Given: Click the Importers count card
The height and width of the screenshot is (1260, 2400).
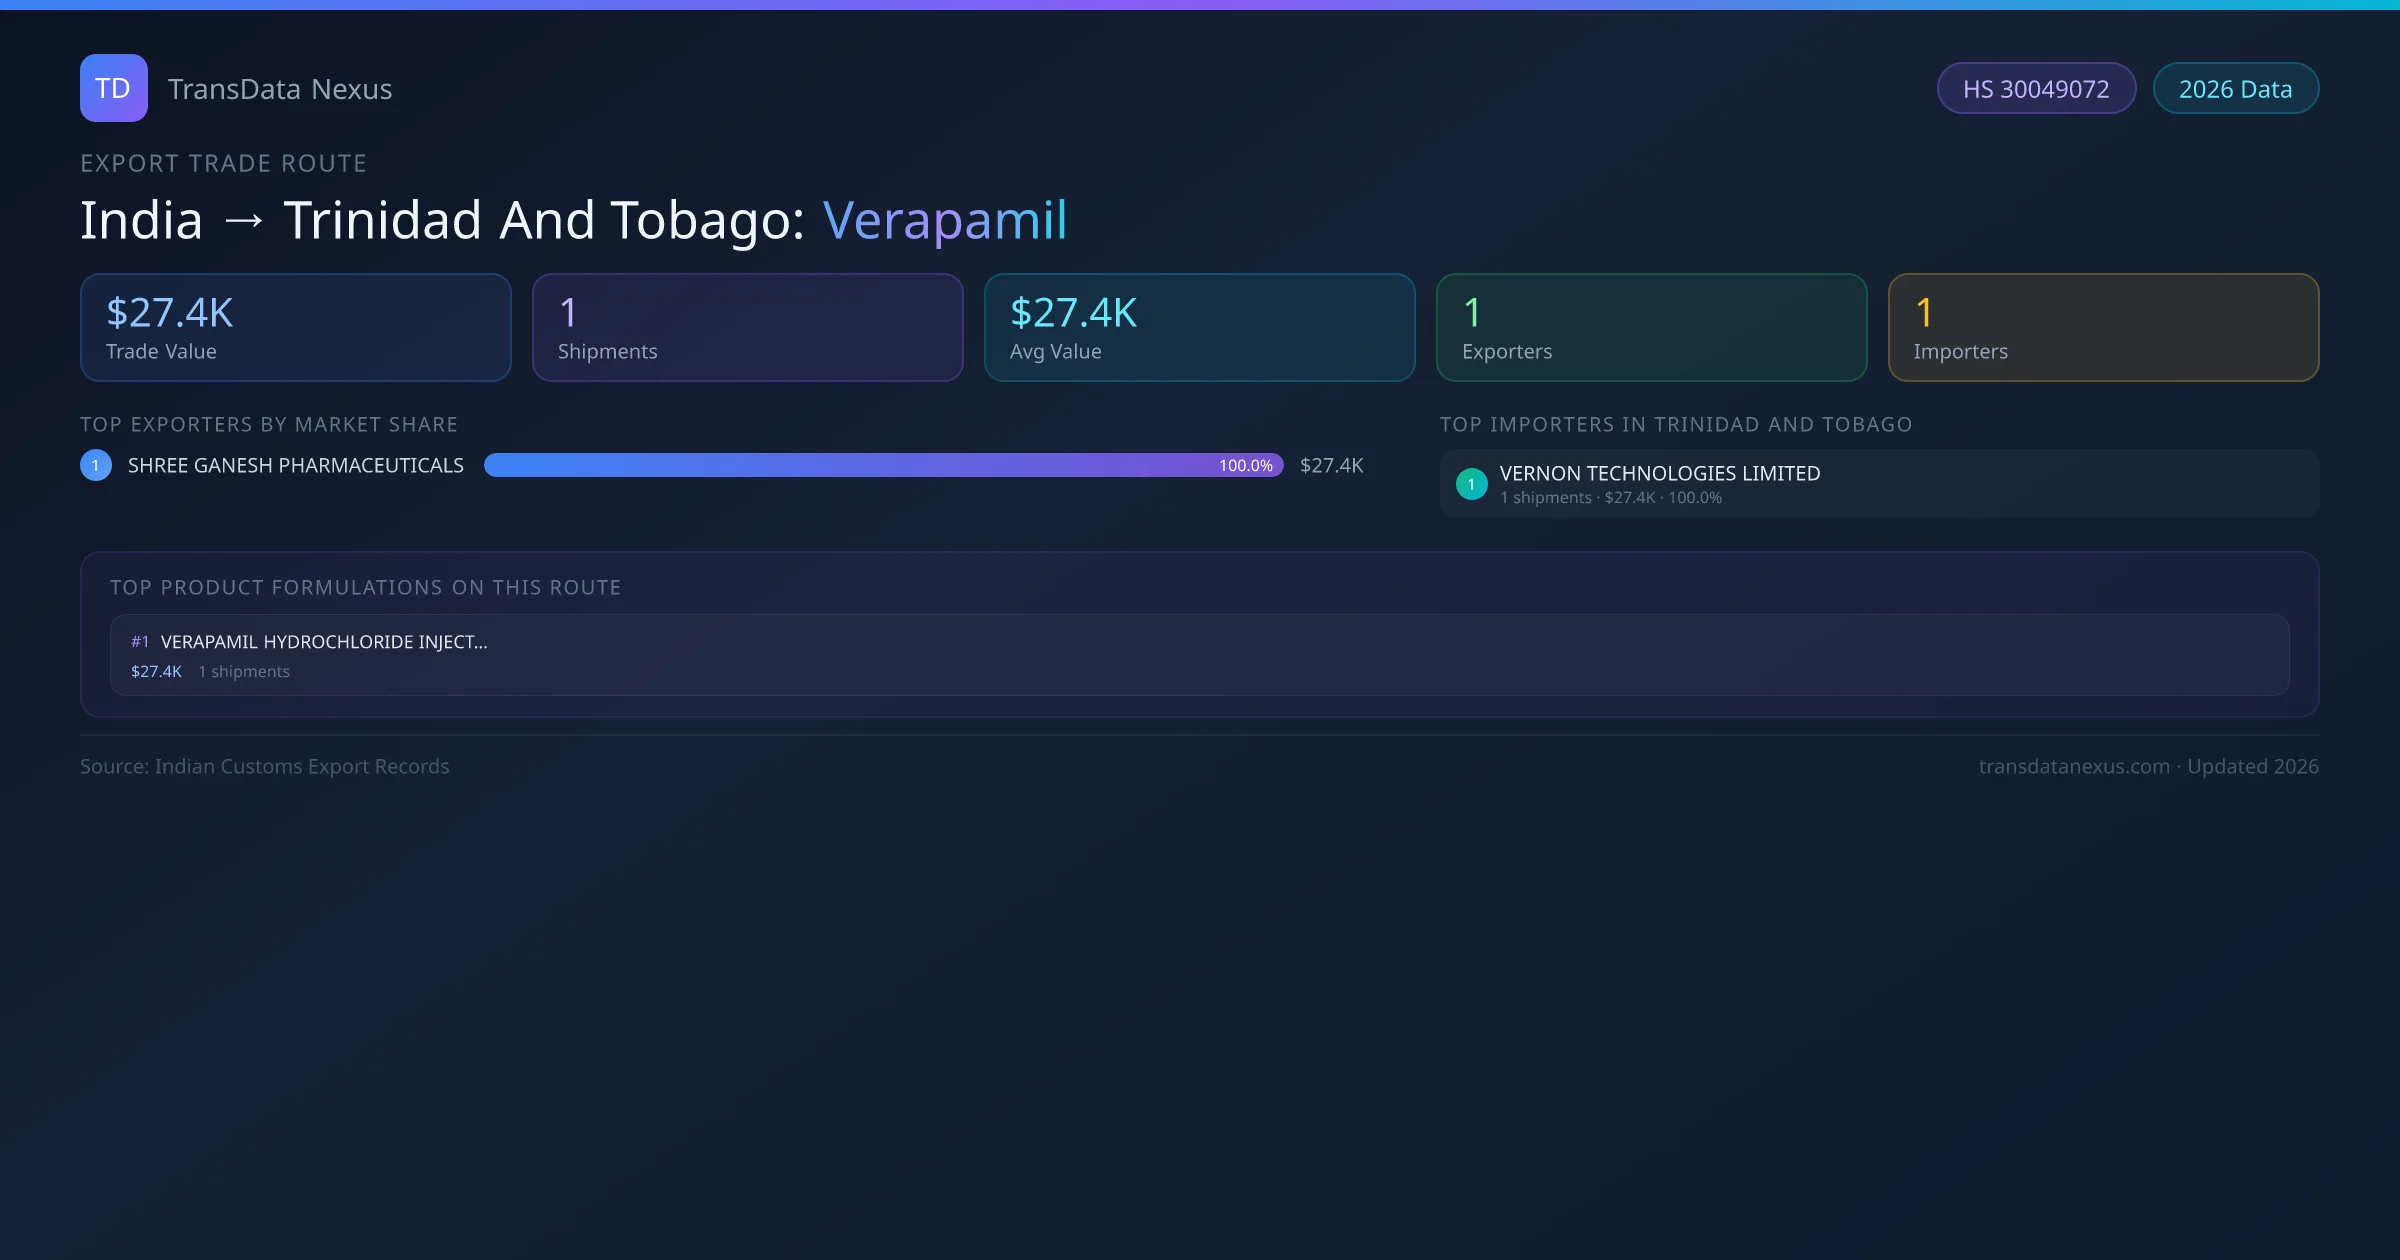Looking at the screenshot, I should [x=2103, y=327].
